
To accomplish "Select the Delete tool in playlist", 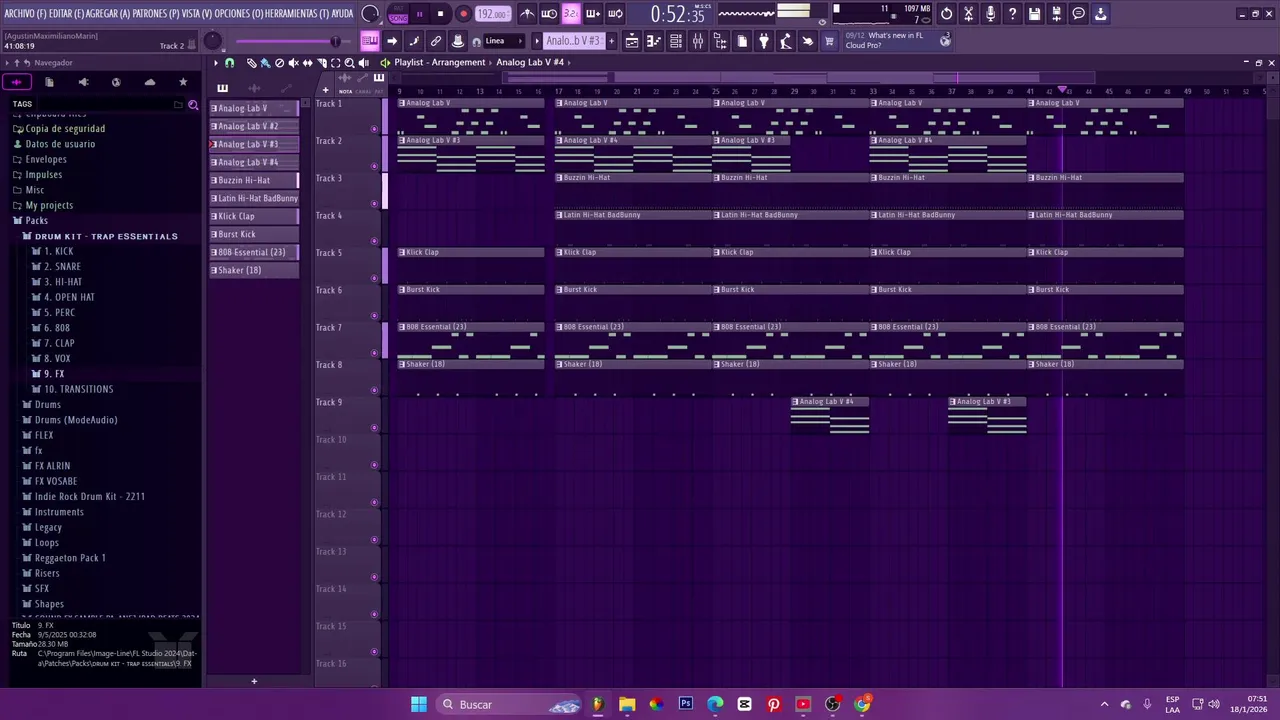I will pos(279,63).
